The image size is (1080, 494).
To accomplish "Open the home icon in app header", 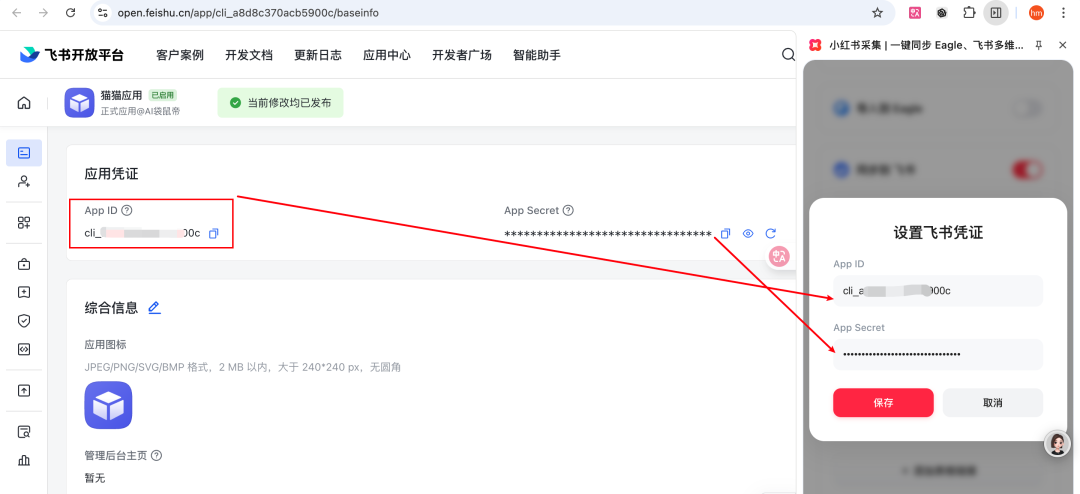I will click(x=24, y=103).
